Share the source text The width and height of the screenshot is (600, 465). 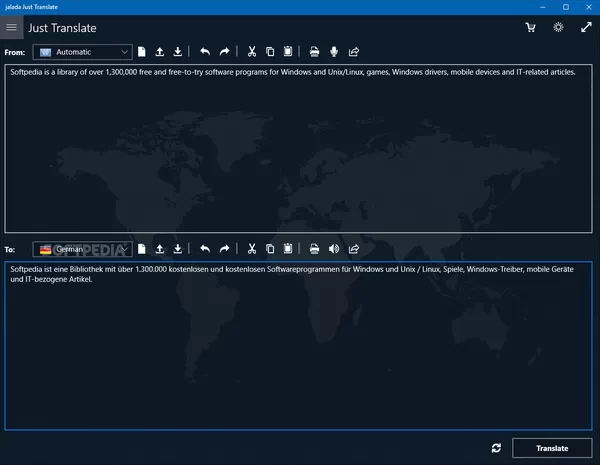[353, 51]
